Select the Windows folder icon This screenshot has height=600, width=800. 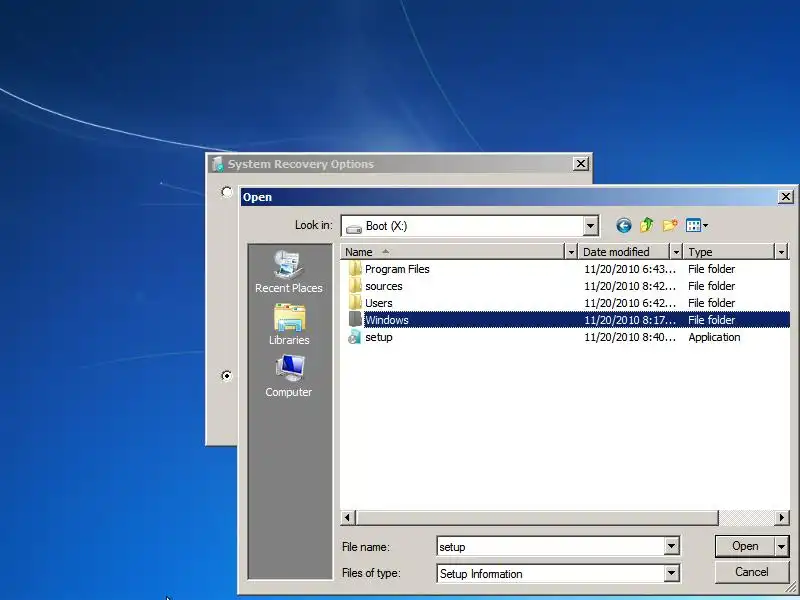point(355,320)
